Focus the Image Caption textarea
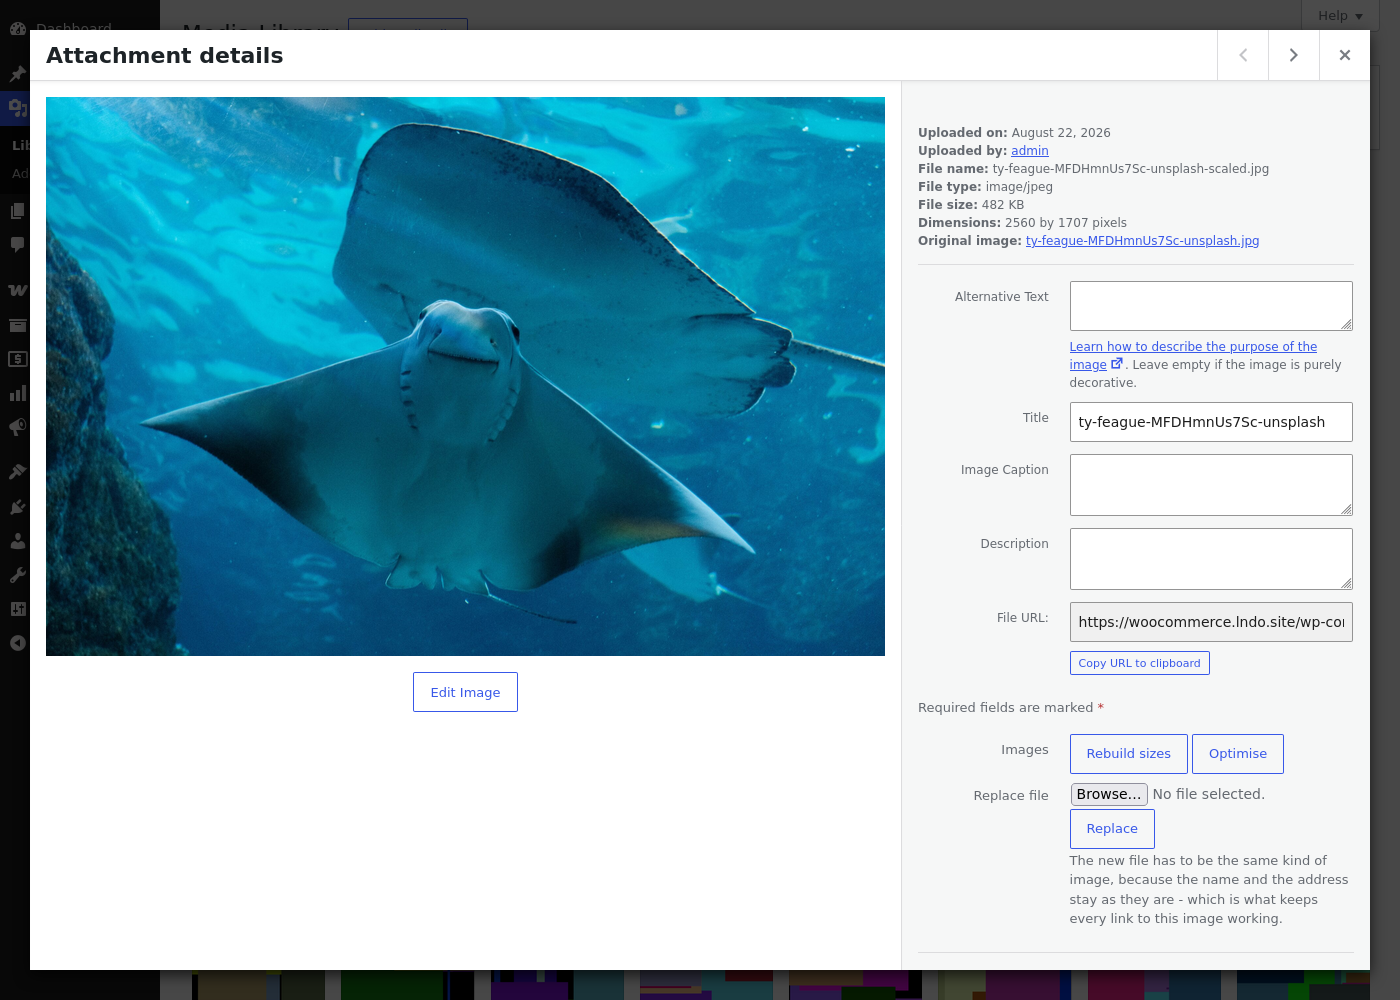This screenshot has width=1400, height=1000. coord(1211,485)
